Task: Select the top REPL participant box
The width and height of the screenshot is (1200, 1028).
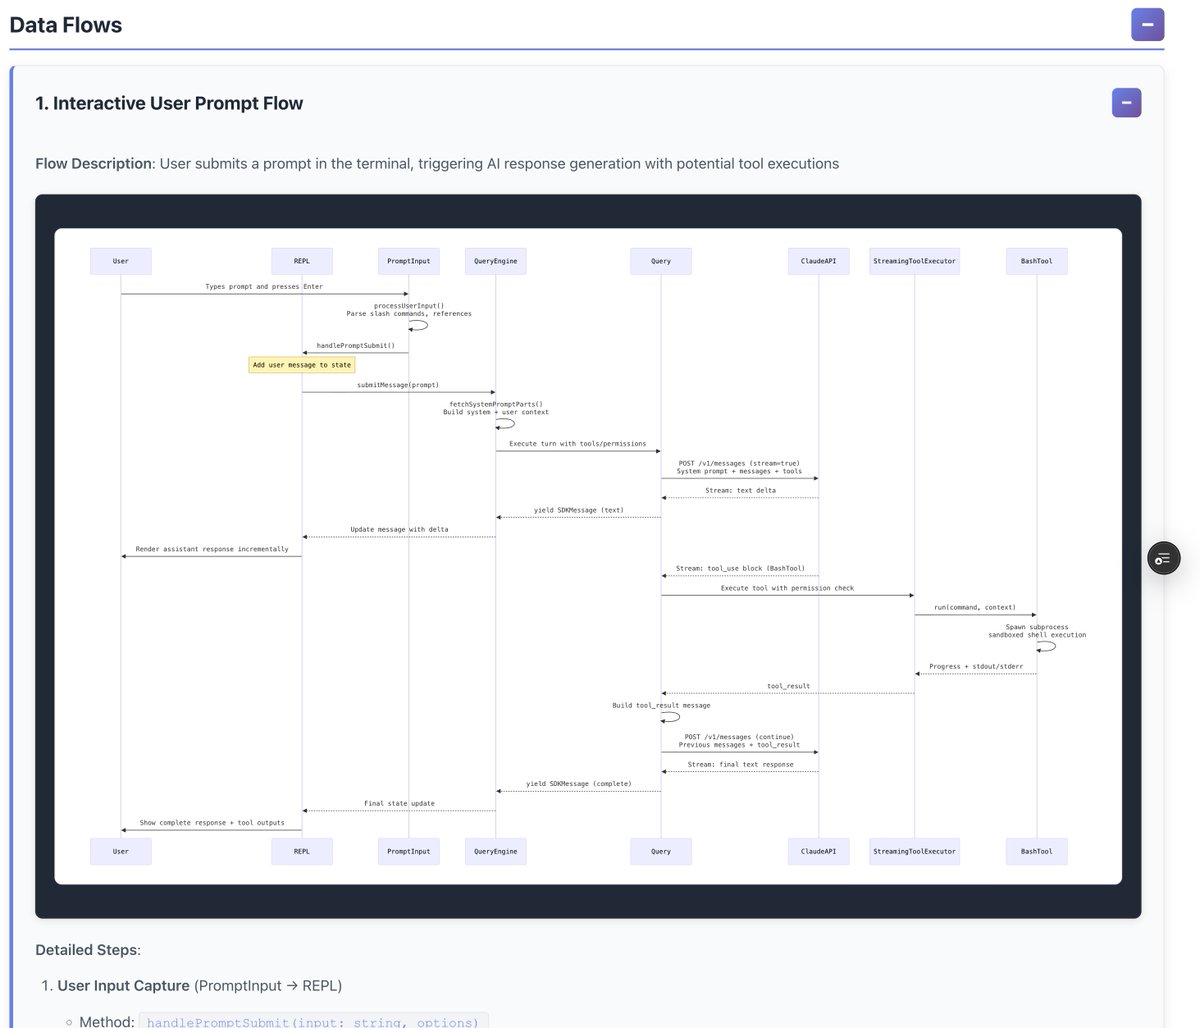Action: click(x=302, y=261)
